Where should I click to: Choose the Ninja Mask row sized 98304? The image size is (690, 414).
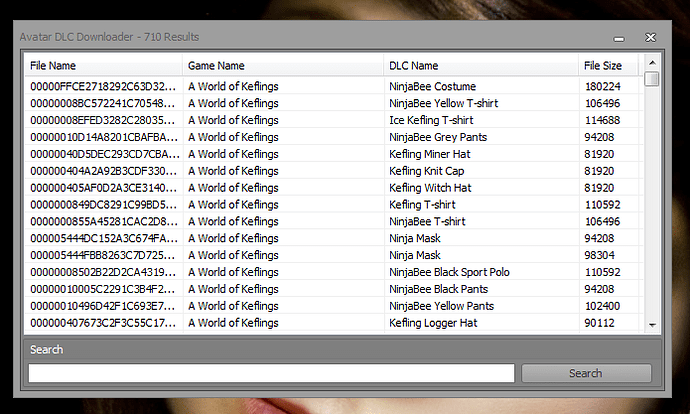[414, 255]
